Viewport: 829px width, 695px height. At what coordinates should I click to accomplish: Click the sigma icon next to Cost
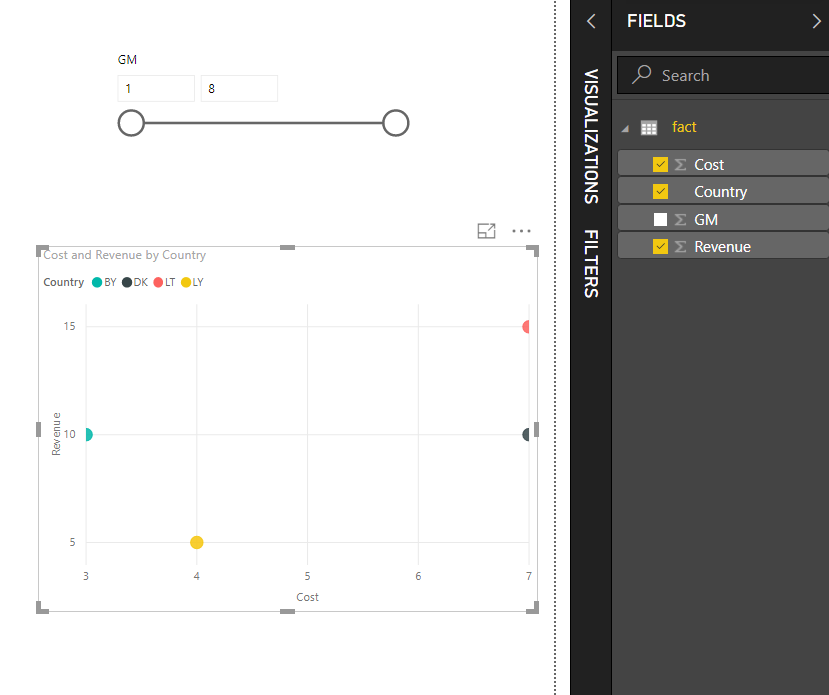pyautogui.click(x=680, y=165)
